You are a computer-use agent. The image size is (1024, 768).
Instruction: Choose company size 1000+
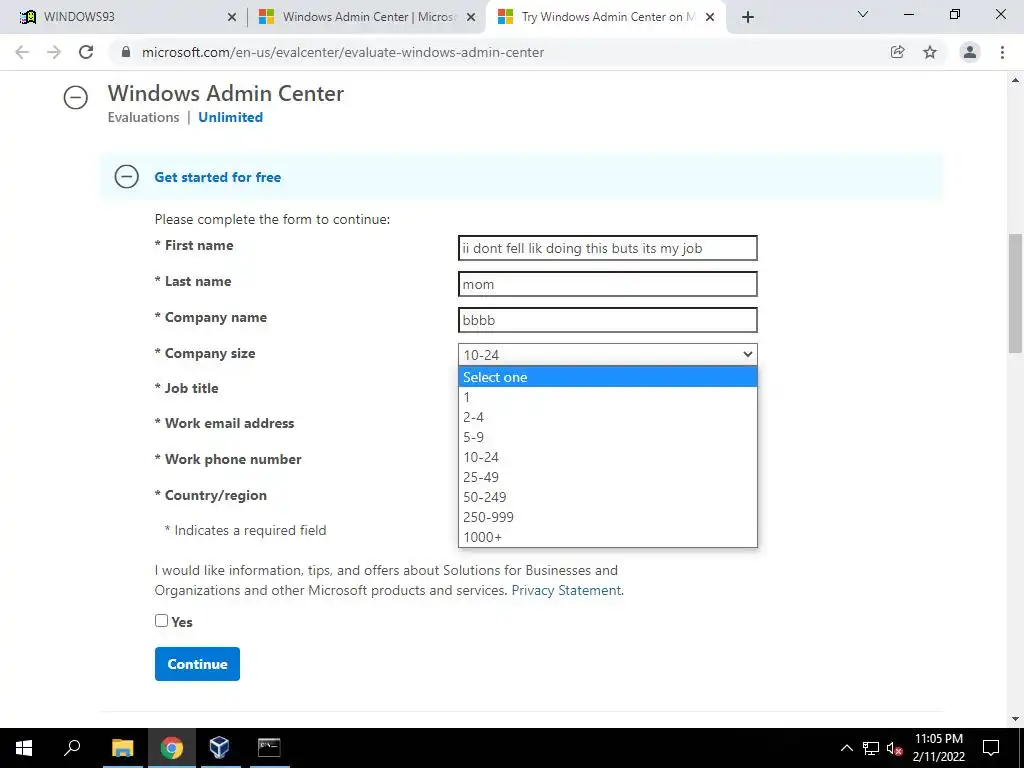(x=607, y=537)
